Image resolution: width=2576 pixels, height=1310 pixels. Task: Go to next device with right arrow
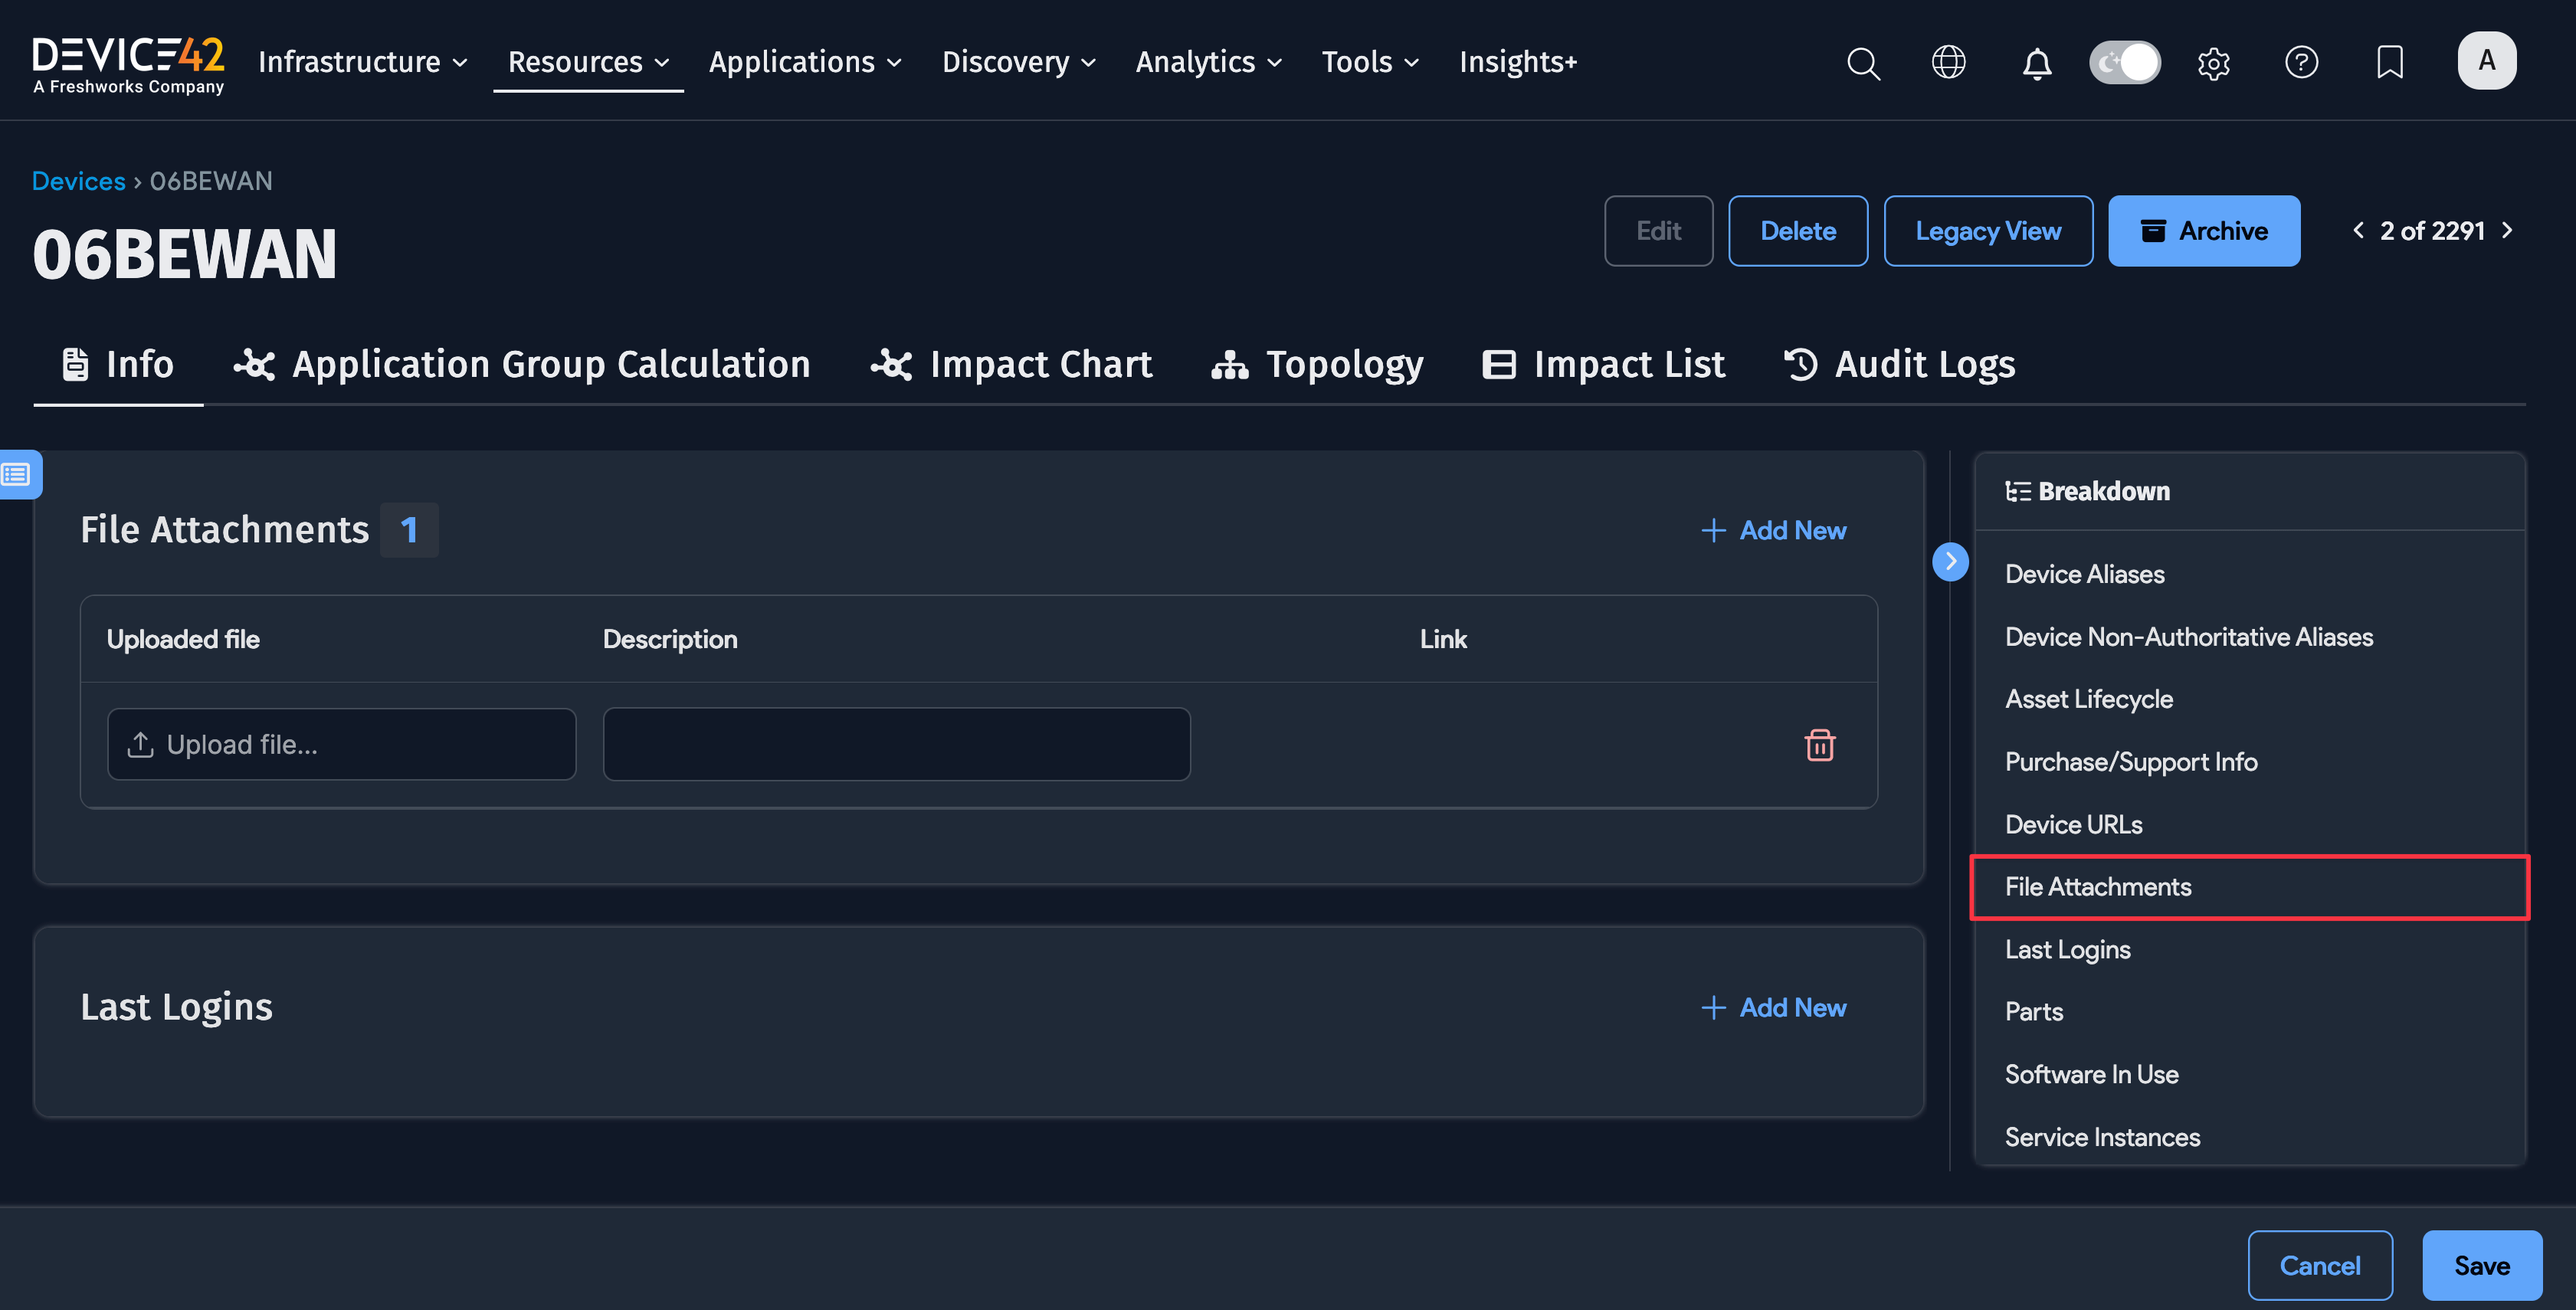(2506, 231)
